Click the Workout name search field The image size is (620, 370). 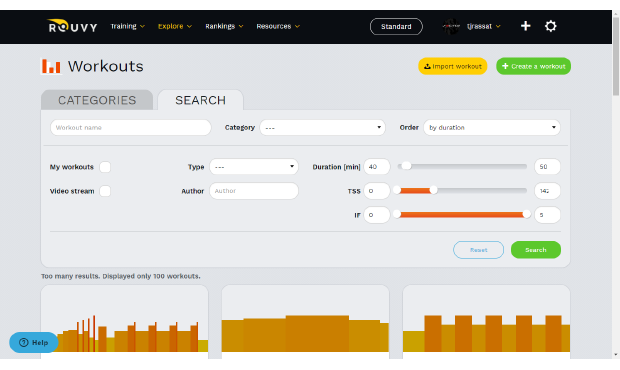pyautogui.click(x=130, y=128)
